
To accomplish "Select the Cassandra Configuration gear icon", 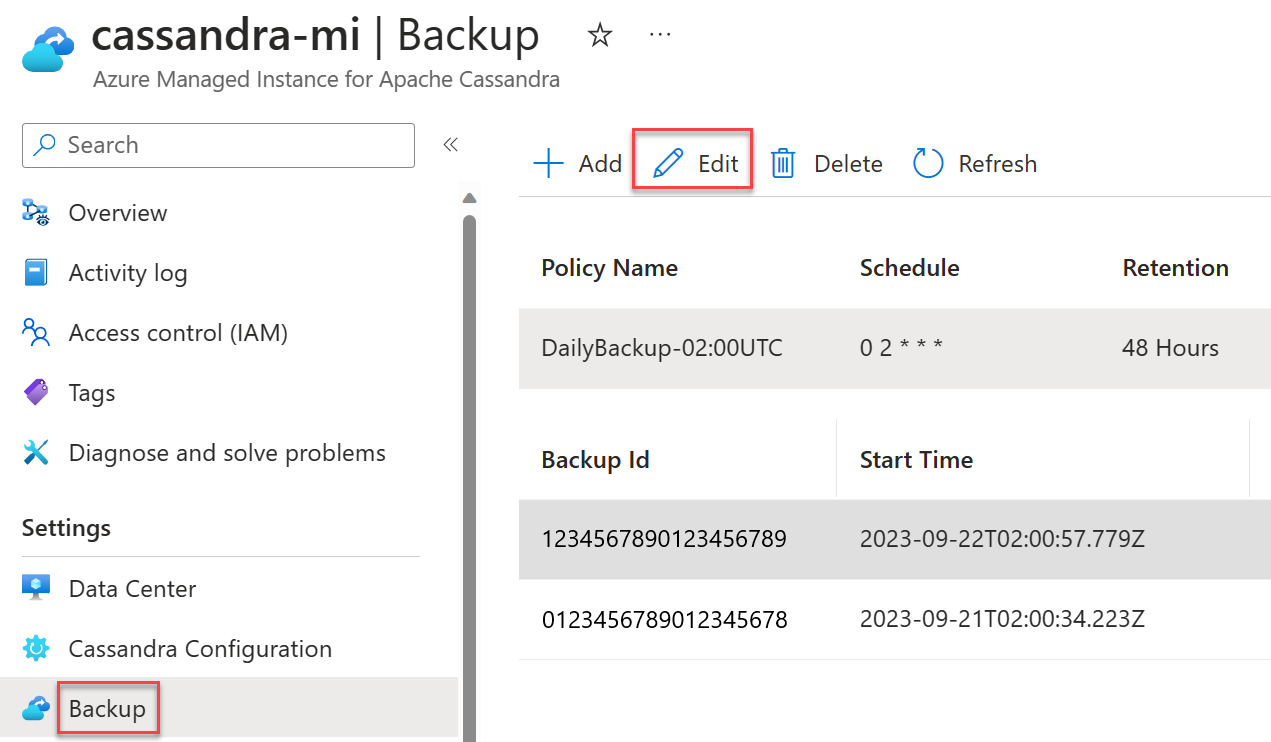I will 36,648.
